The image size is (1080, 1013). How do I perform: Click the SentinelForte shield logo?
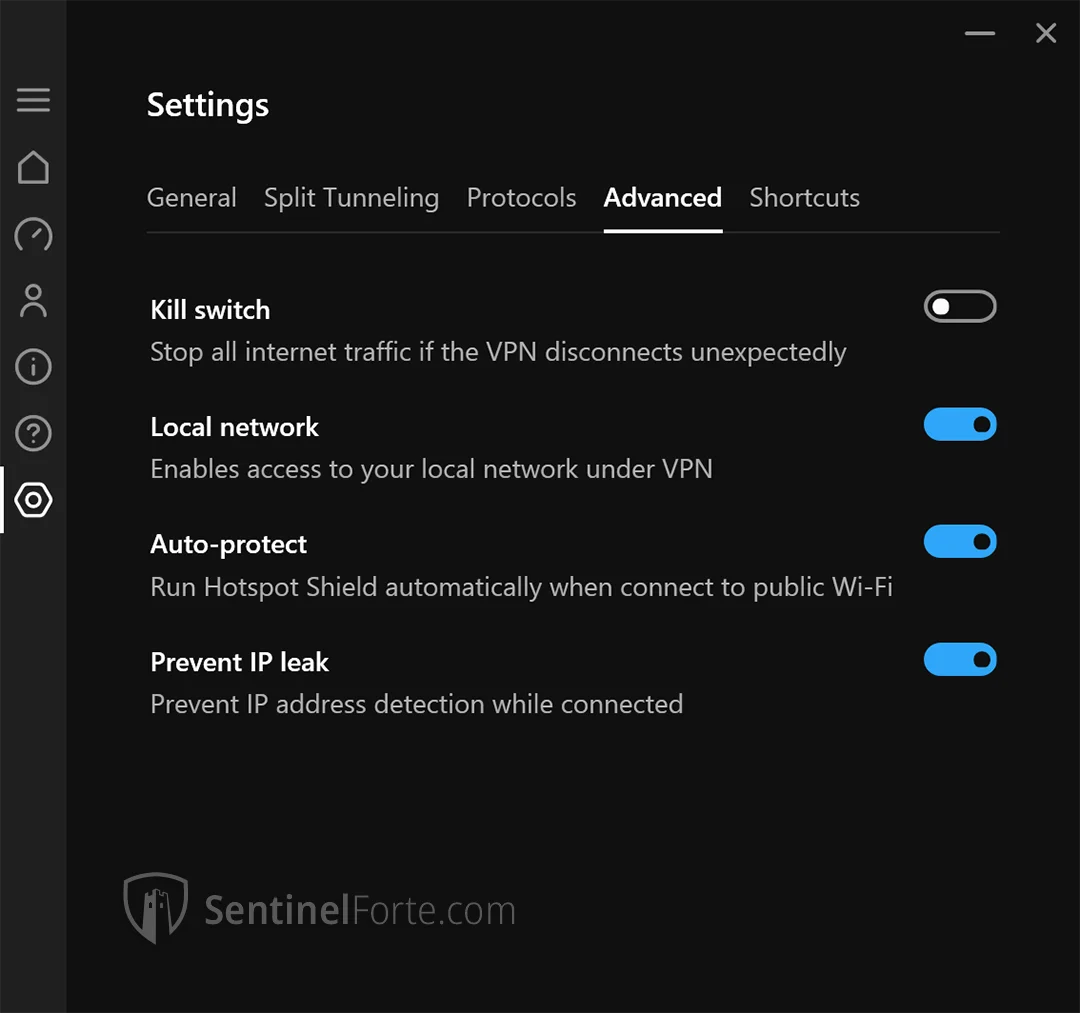155,908
